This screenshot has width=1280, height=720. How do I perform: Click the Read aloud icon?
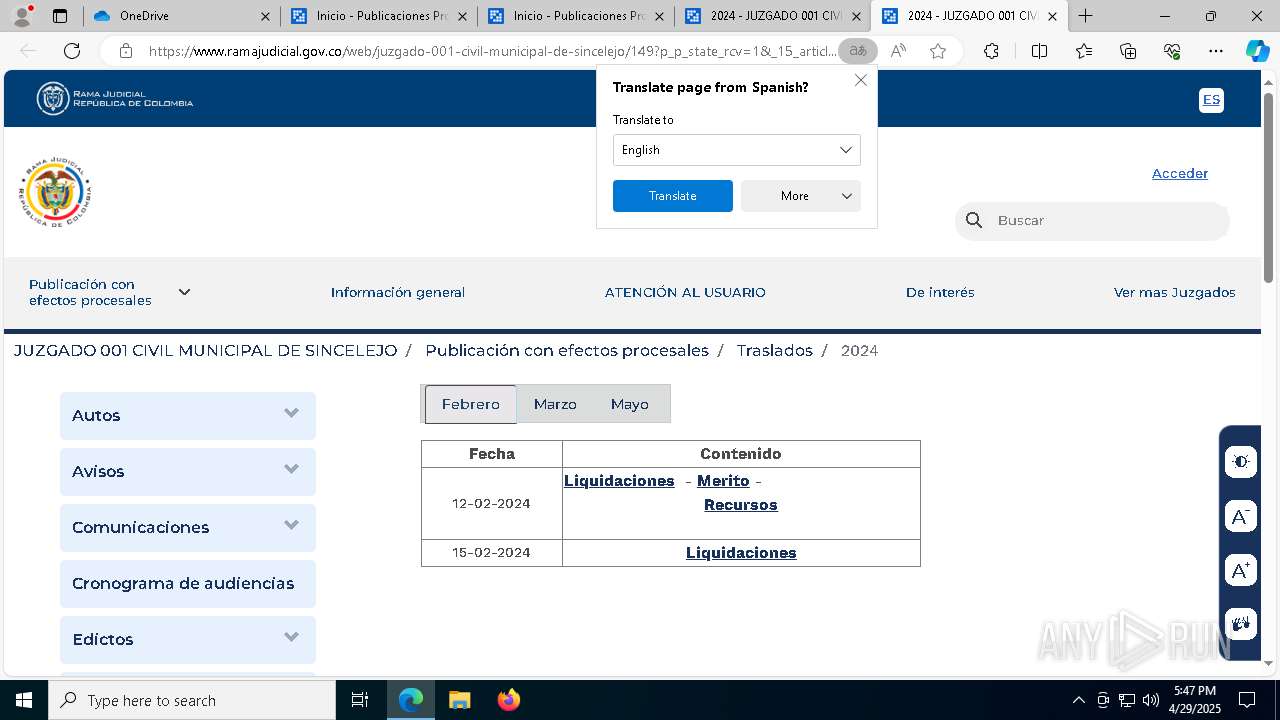pyautogui.click(x=898, y=51)
